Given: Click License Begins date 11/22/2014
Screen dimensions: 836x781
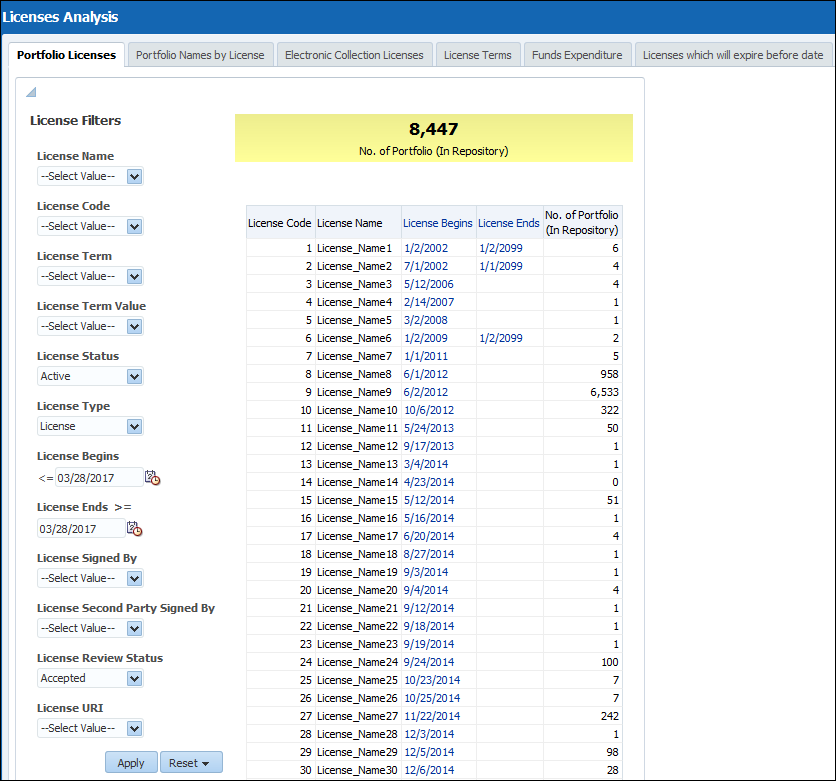Looking at the screenshot, I should [x=432, y=716].
